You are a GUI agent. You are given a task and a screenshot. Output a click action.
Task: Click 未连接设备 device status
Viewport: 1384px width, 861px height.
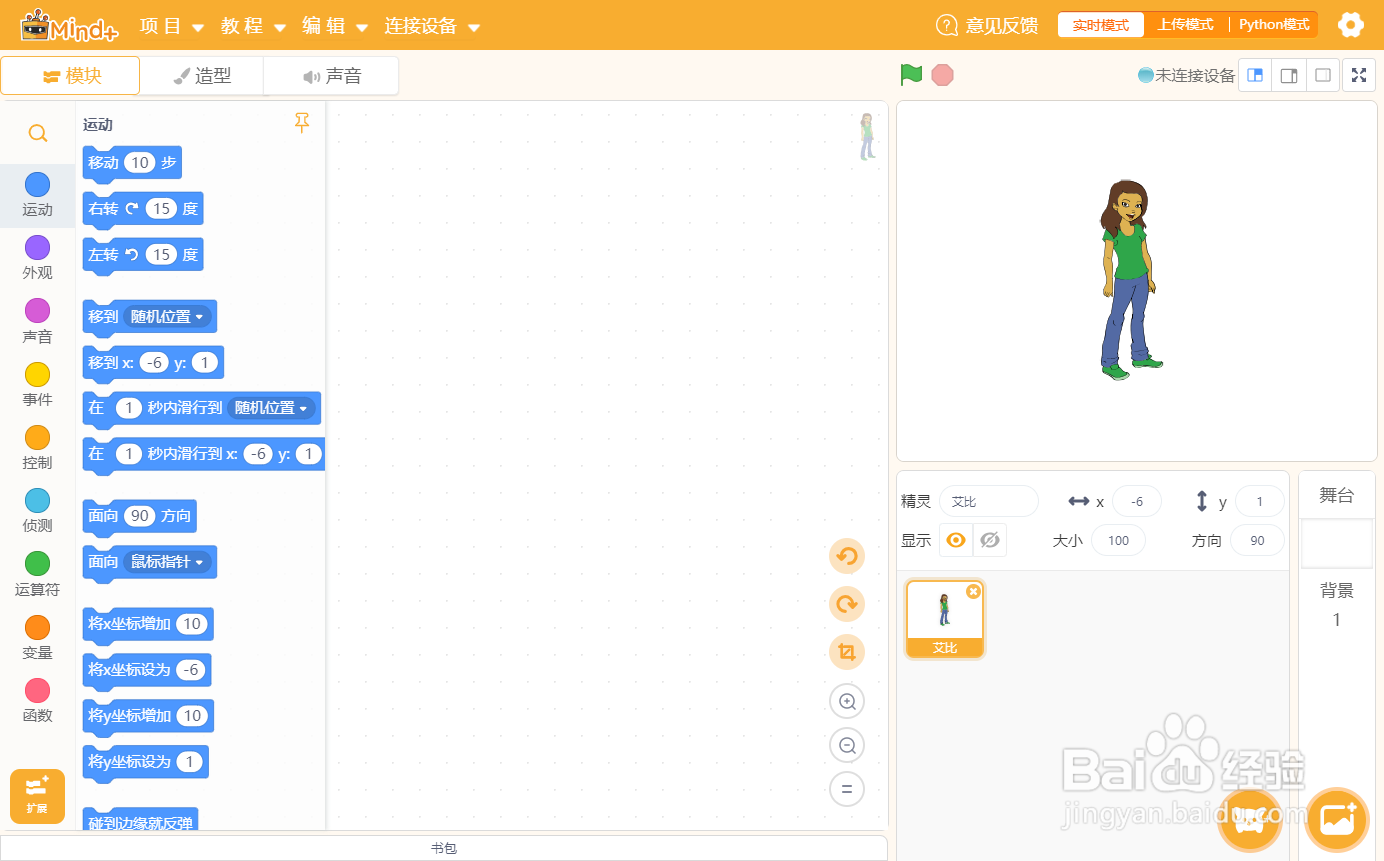point(1187,75)
